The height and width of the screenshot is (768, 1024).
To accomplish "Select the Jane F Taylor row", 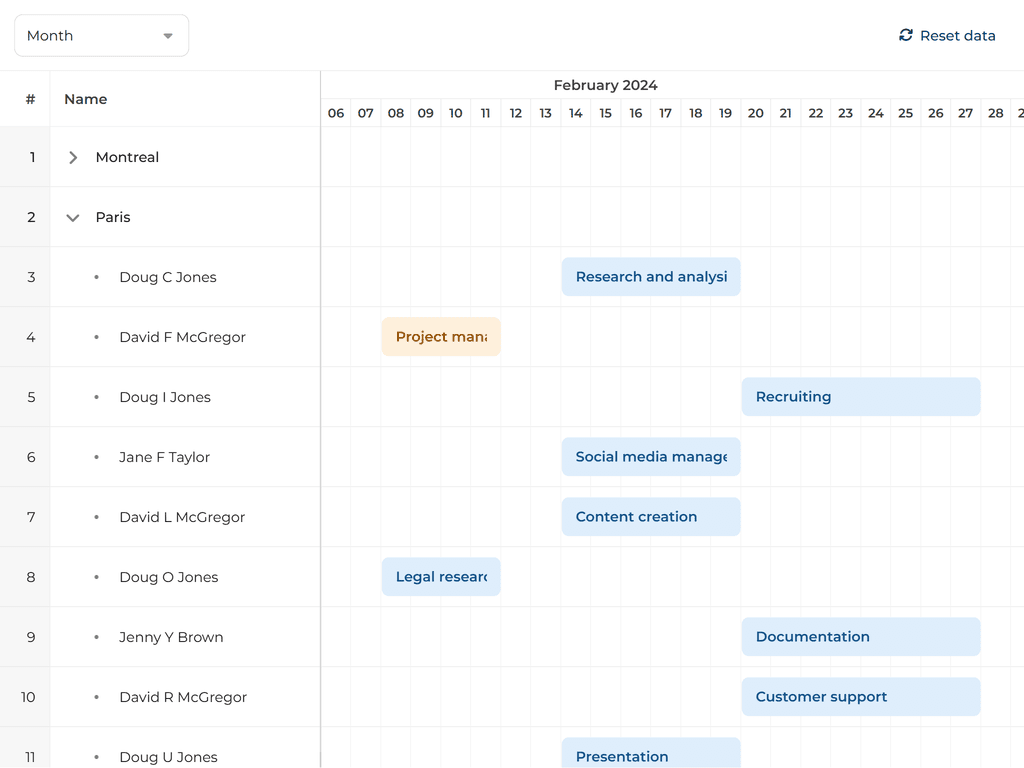I will 164,457.
